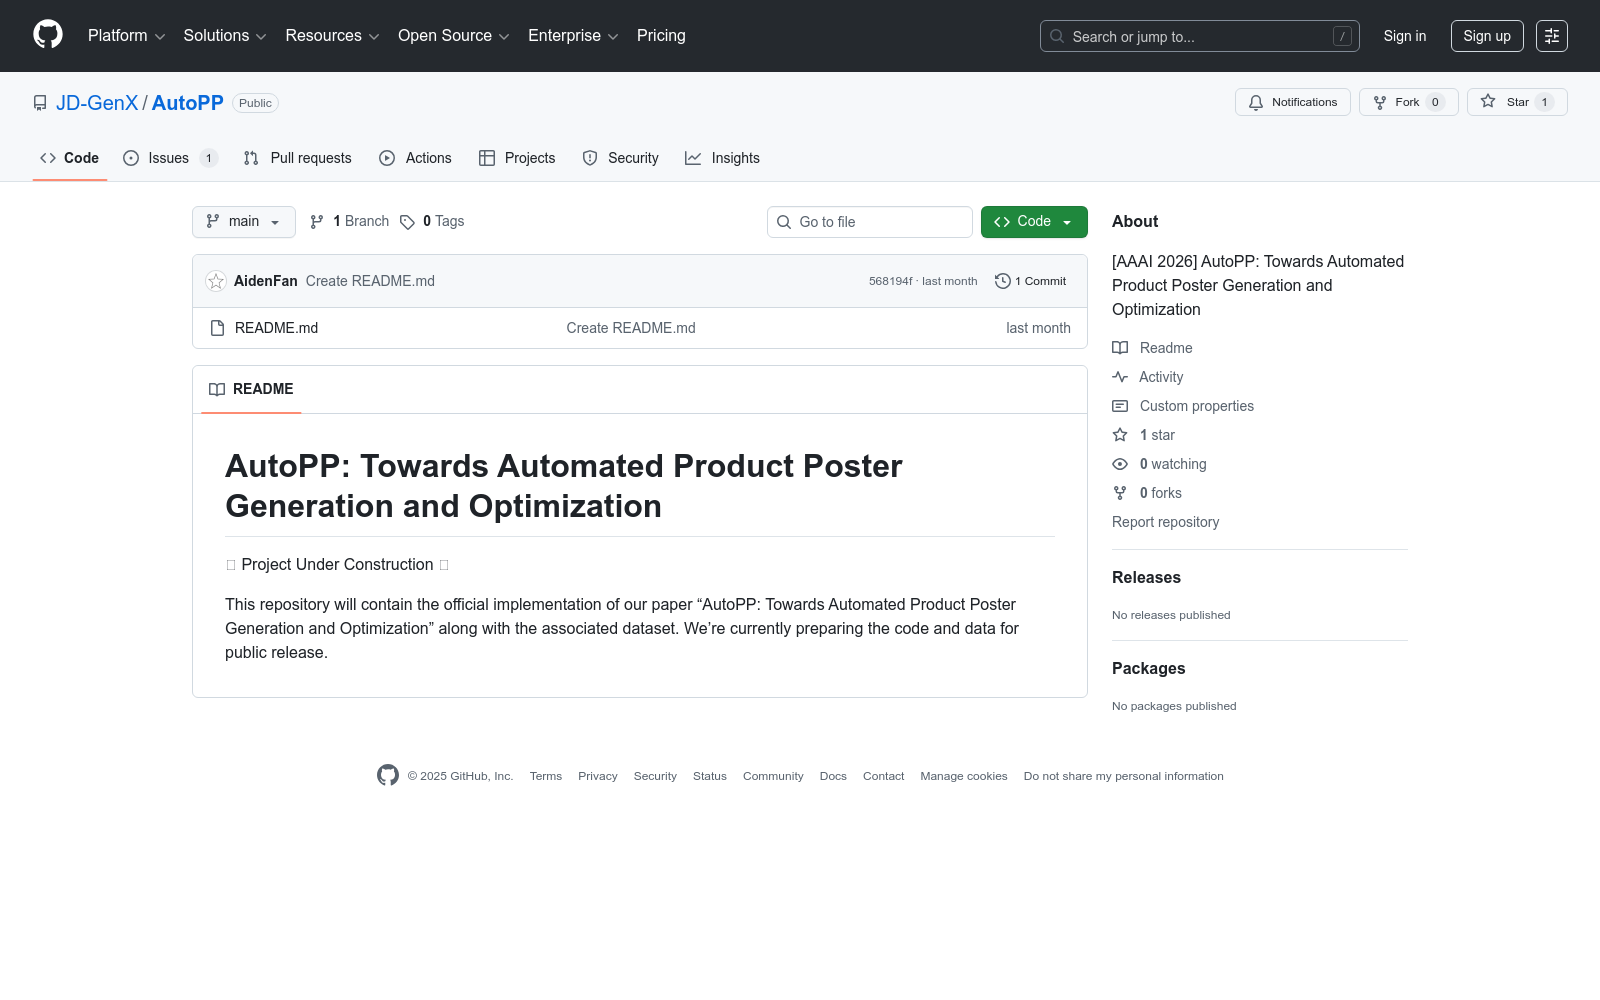Select the README tab in file viewer
Screen dimensions: 1600x1000
point(251,389)
